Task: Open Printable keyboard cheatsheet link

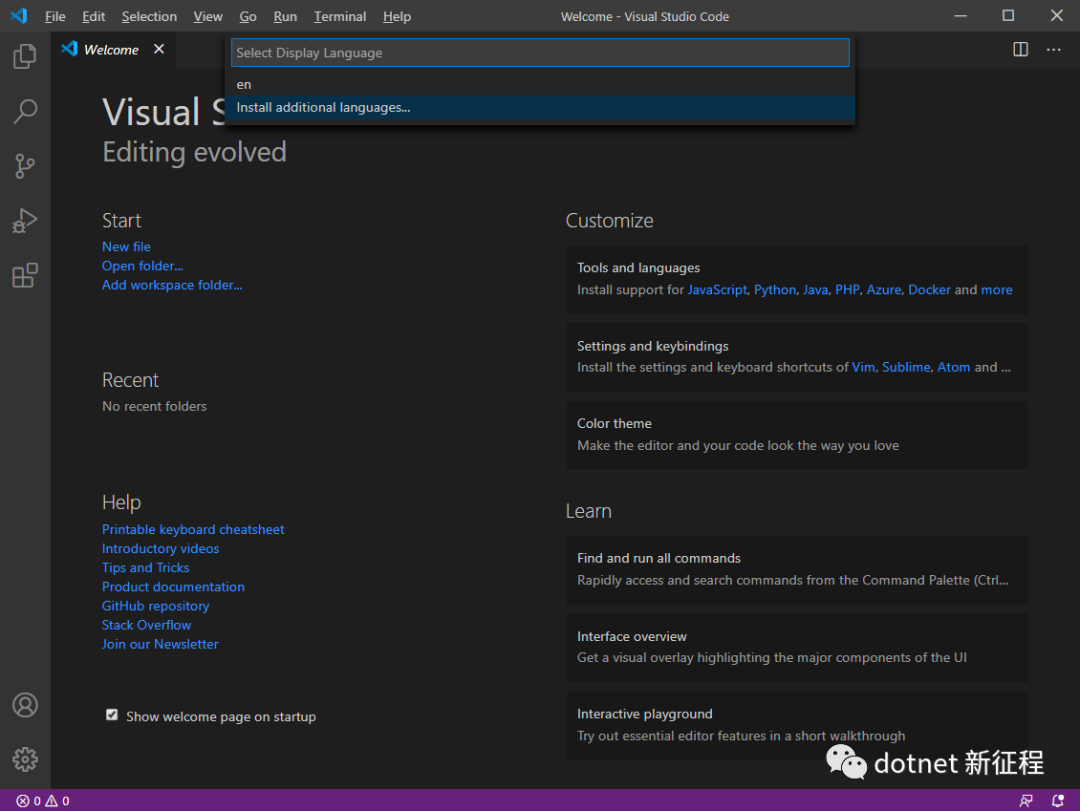Action: pyautogui.click(x=193, y=529)
